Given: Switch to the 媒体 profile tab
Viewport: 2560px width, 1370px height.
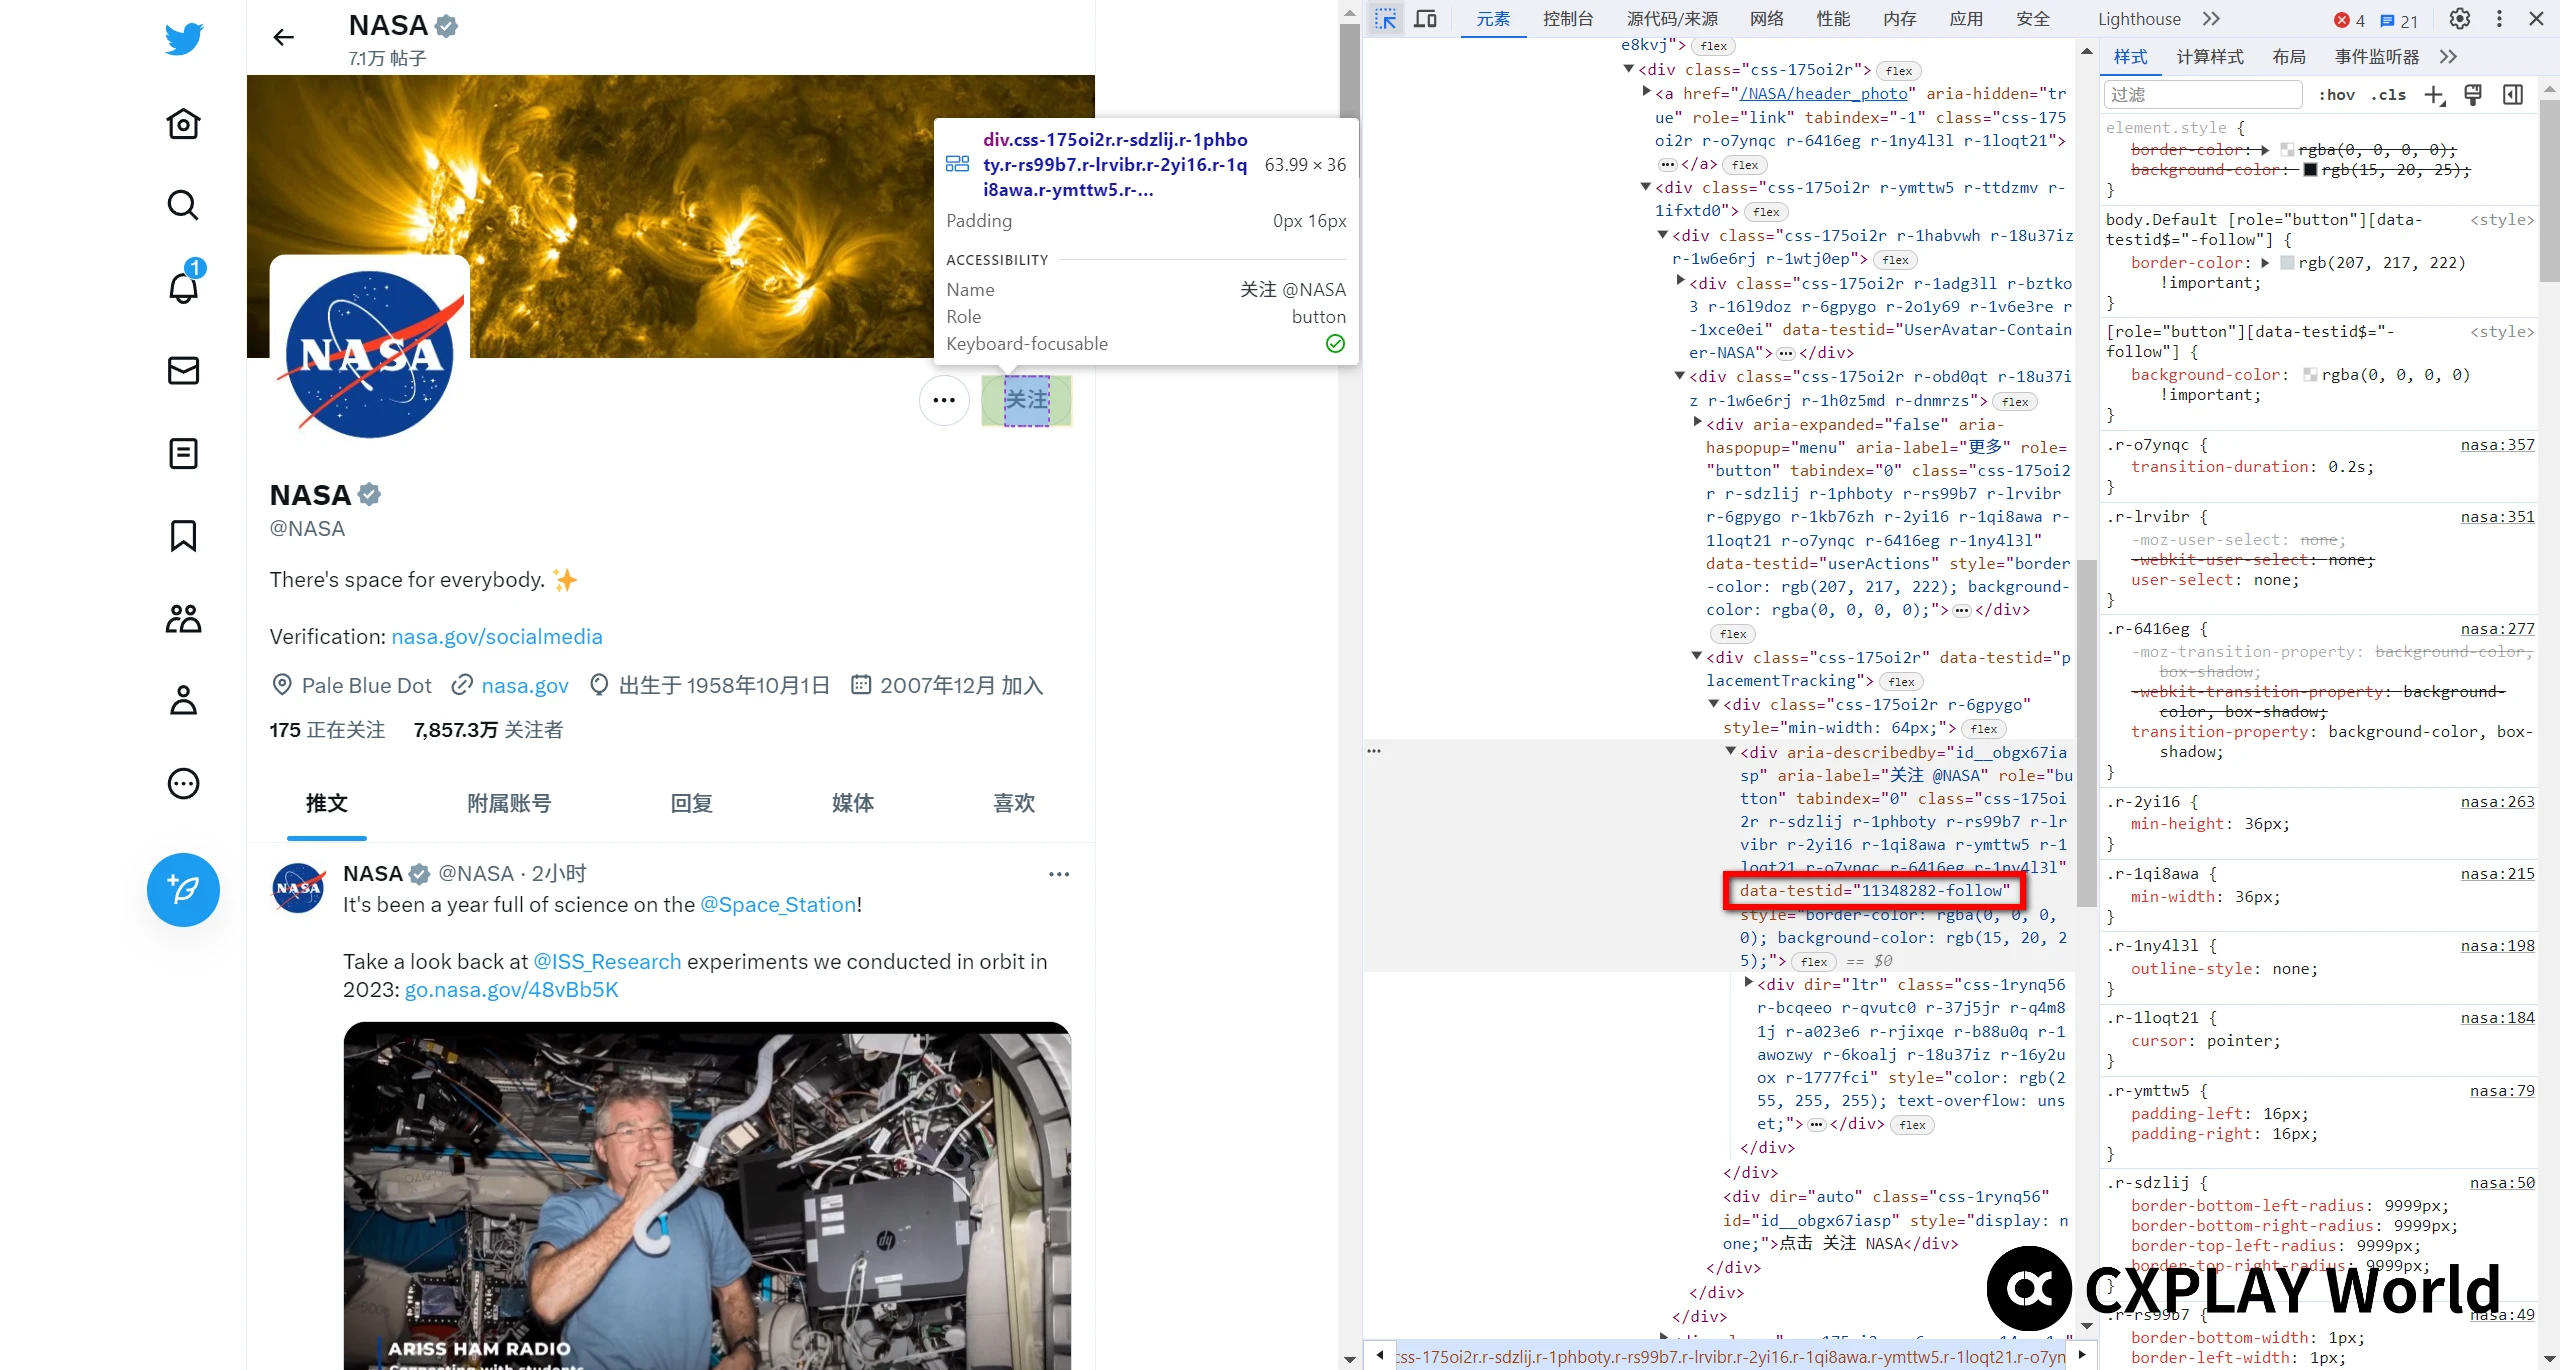Looking at the screenshot, I should (853, 803).
